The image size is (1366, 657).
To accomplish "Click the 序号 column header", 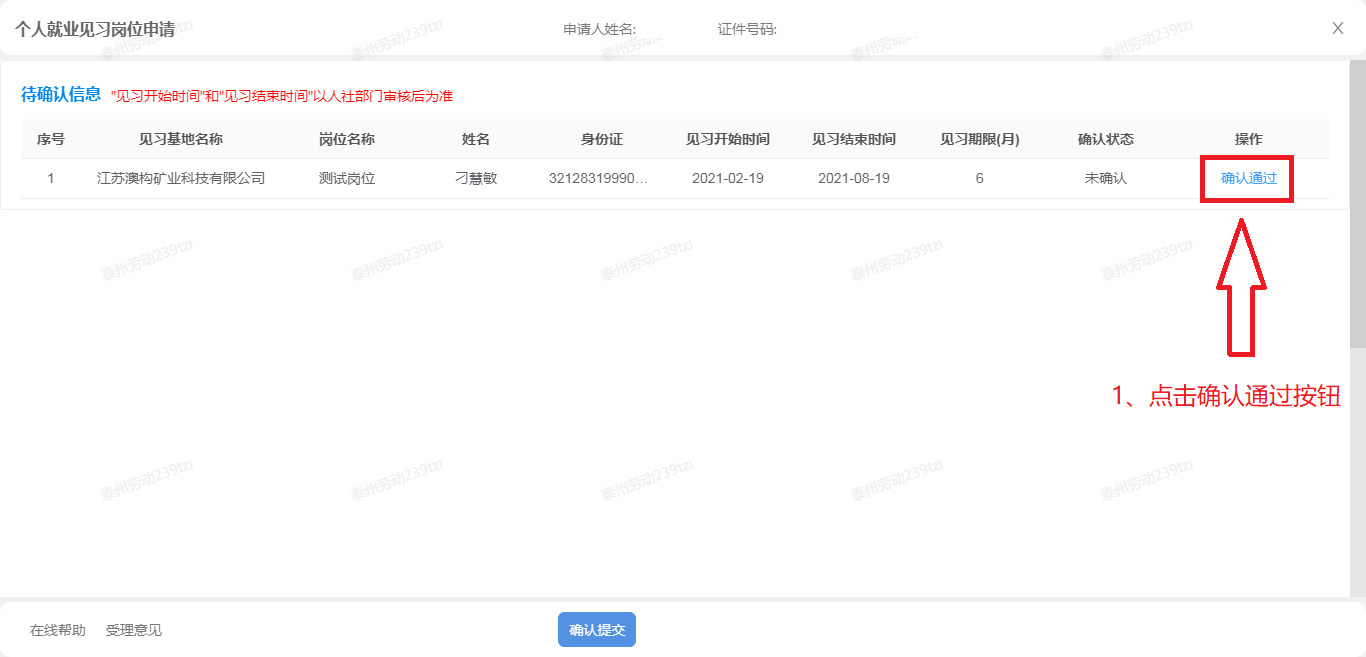I will tap(51, 139).
